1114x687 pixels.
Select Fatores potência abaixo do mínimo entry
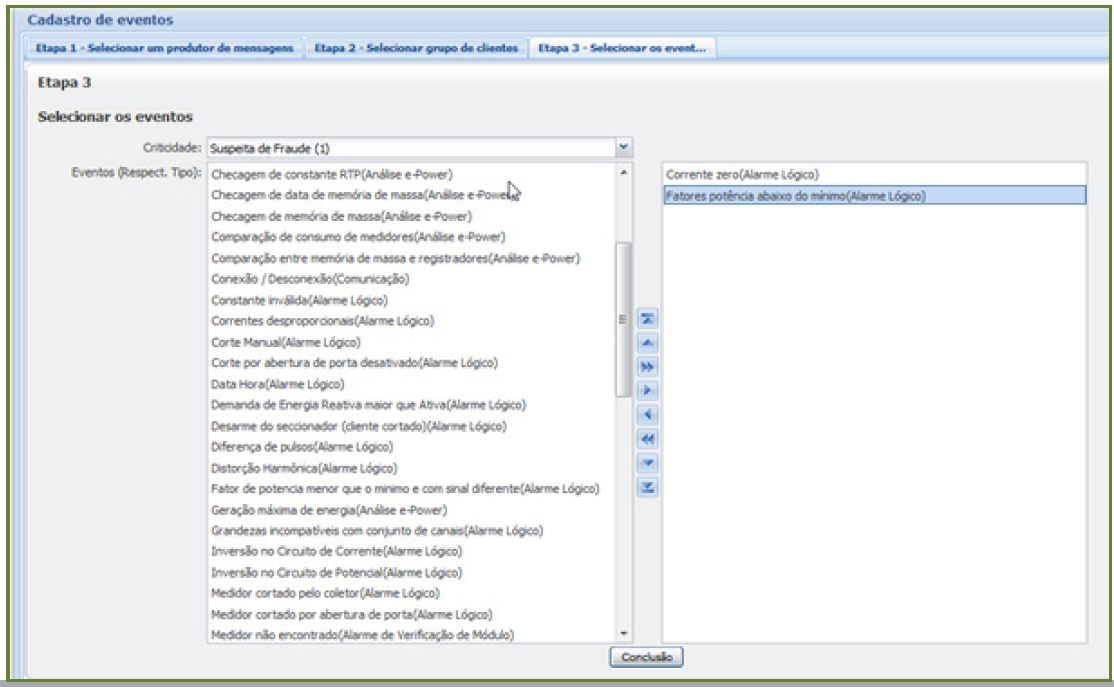[795, 196]
